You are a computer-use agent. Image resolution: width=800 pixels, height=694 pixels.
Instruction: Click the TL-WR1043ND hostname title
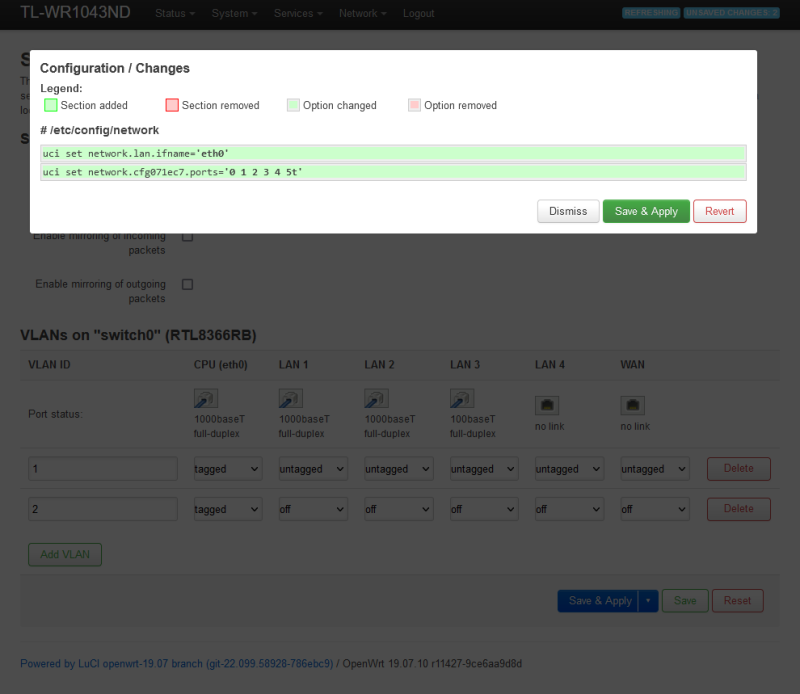point(75,12)
